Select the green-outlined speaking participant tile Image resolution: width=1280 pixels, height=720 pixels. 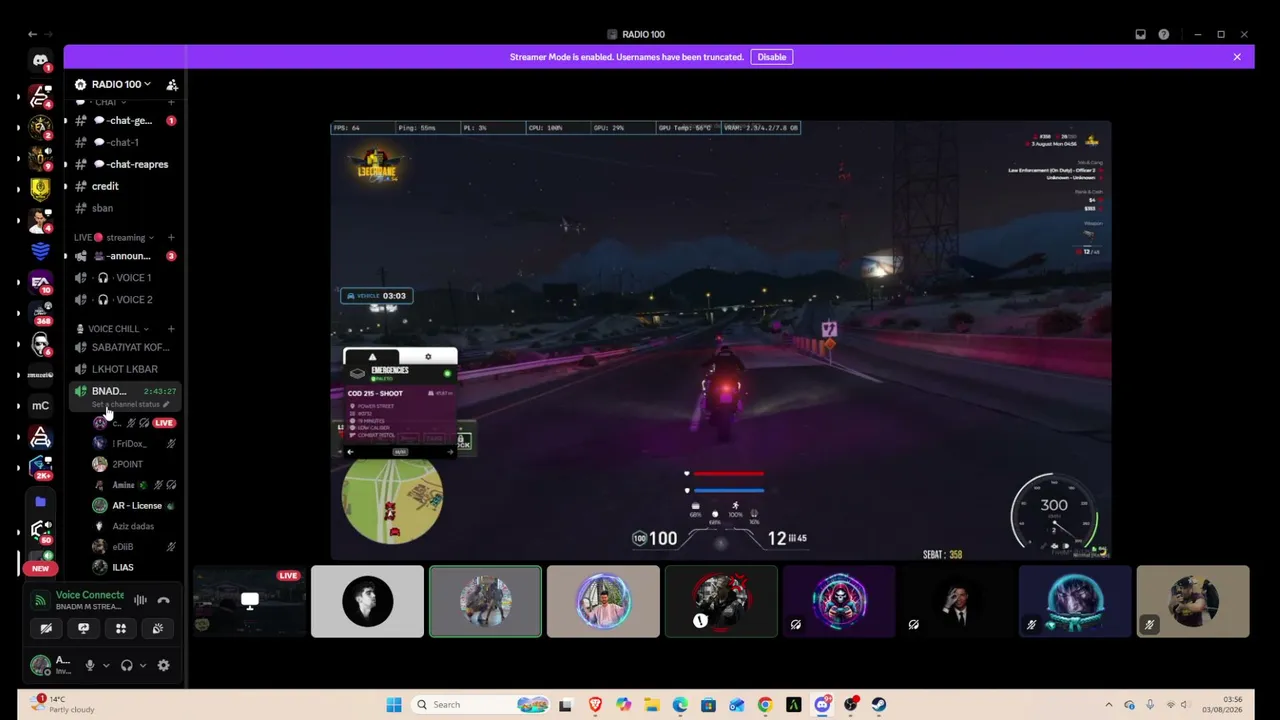tap(485, 601)
